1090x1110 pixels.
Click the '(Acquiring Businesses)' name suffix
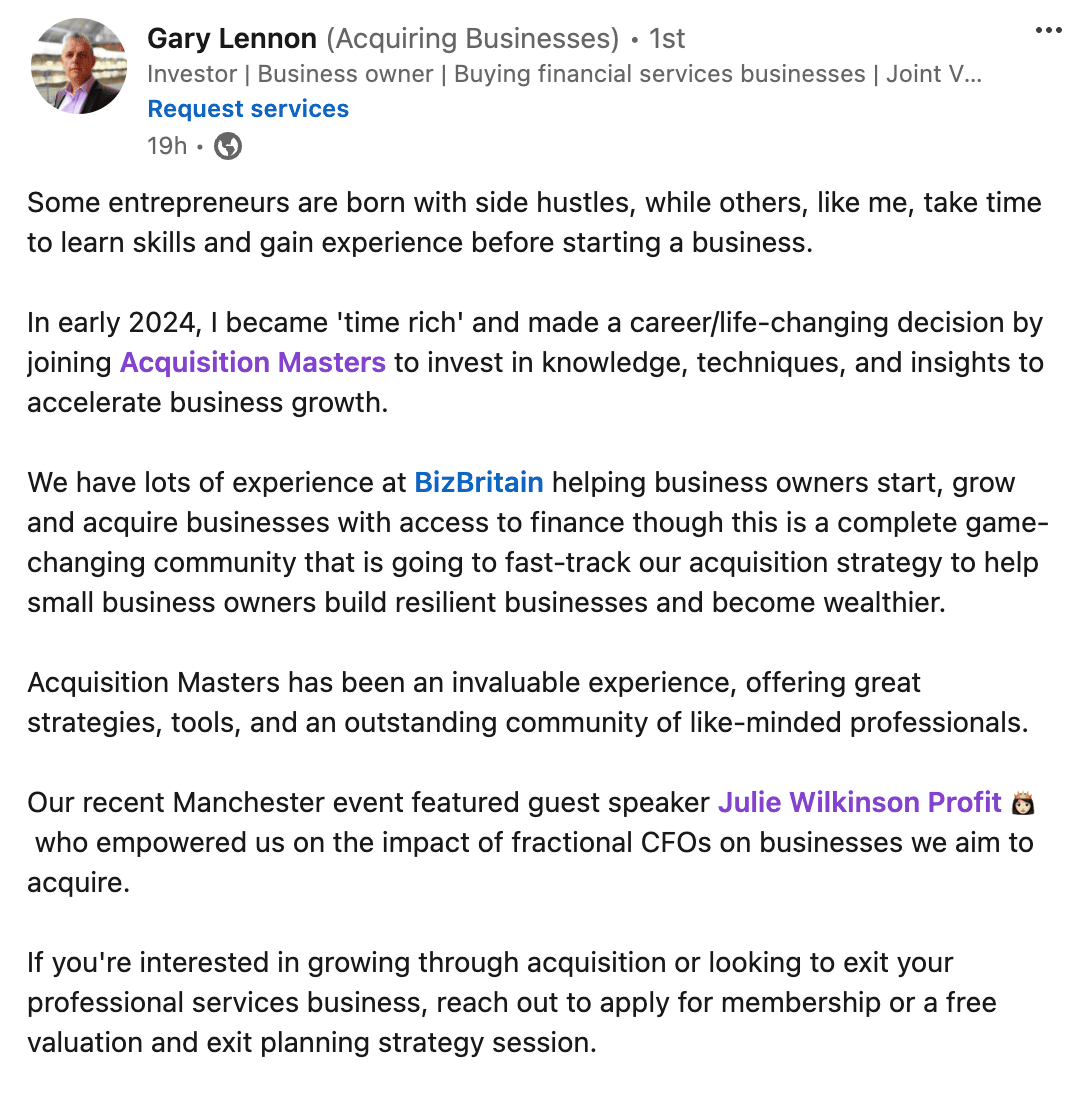(473, 39)
